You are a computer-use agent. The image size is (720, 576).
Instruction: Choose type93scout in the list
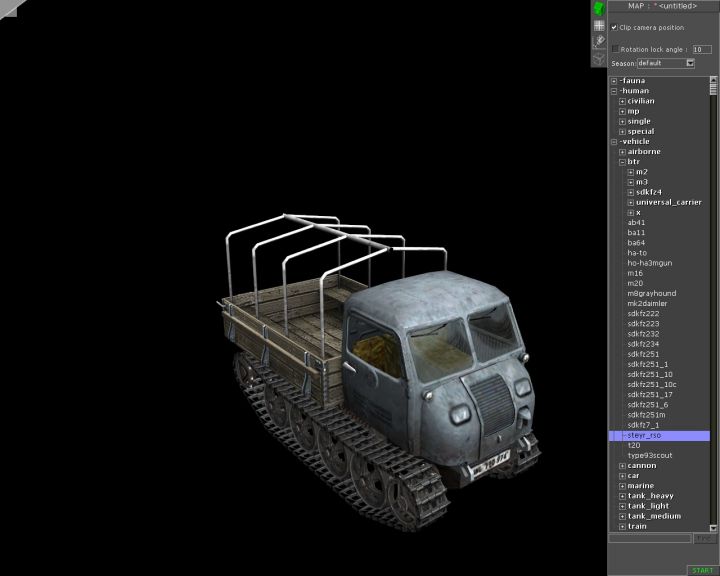click(649, 455)
